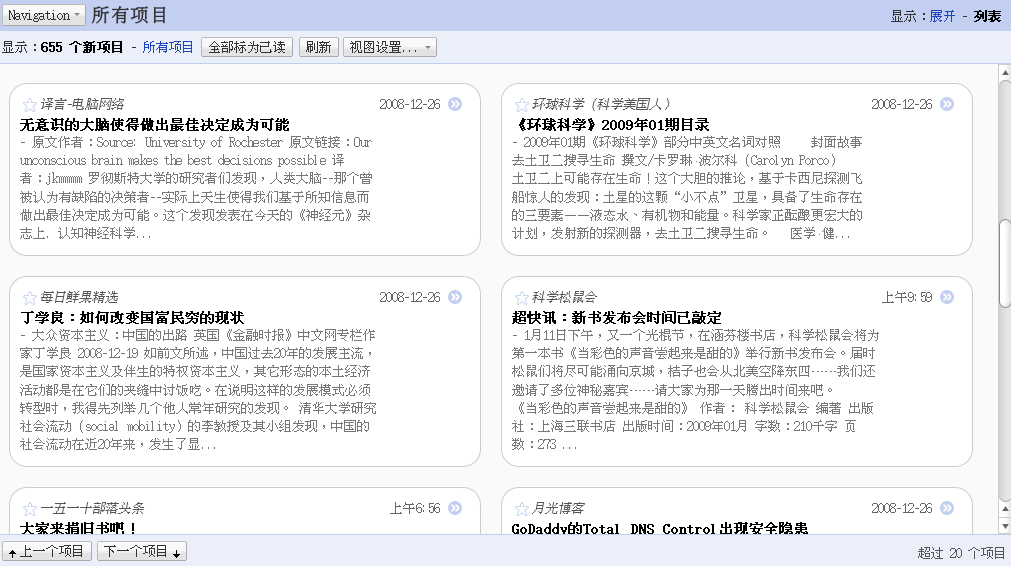Click the scrollbar up arrow at top
This screenshot has height=566, width=1011.
tap(1005, 73)
